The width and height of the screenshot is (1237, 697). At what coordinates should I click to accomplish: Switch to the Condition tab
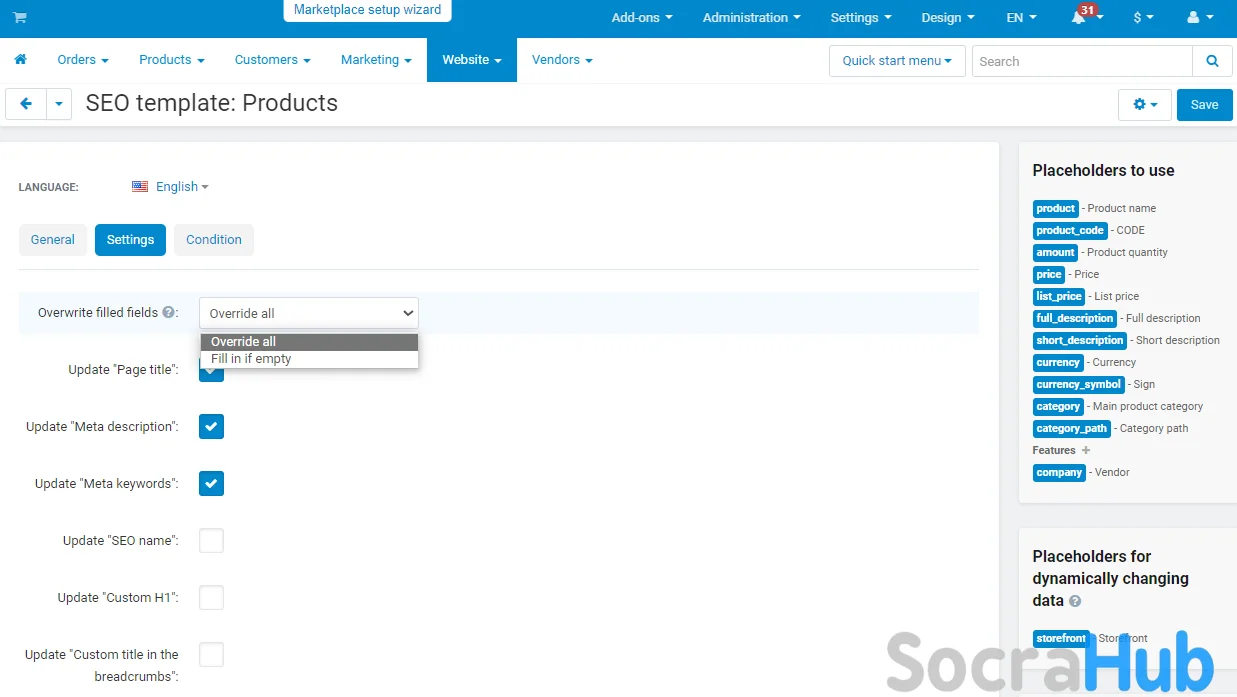tap(213, 240)
